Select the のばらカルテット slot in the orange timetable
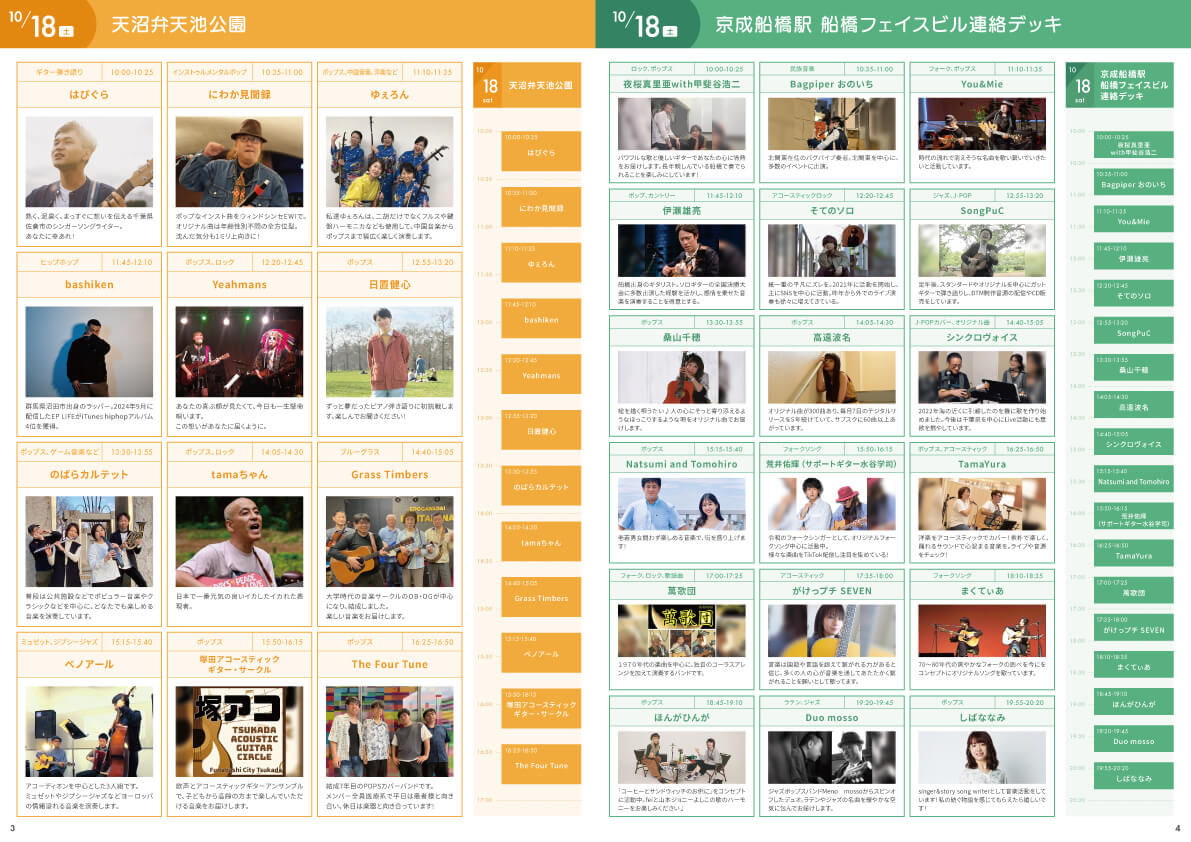This screenshot has width=1191, height=842. point(541,485)
